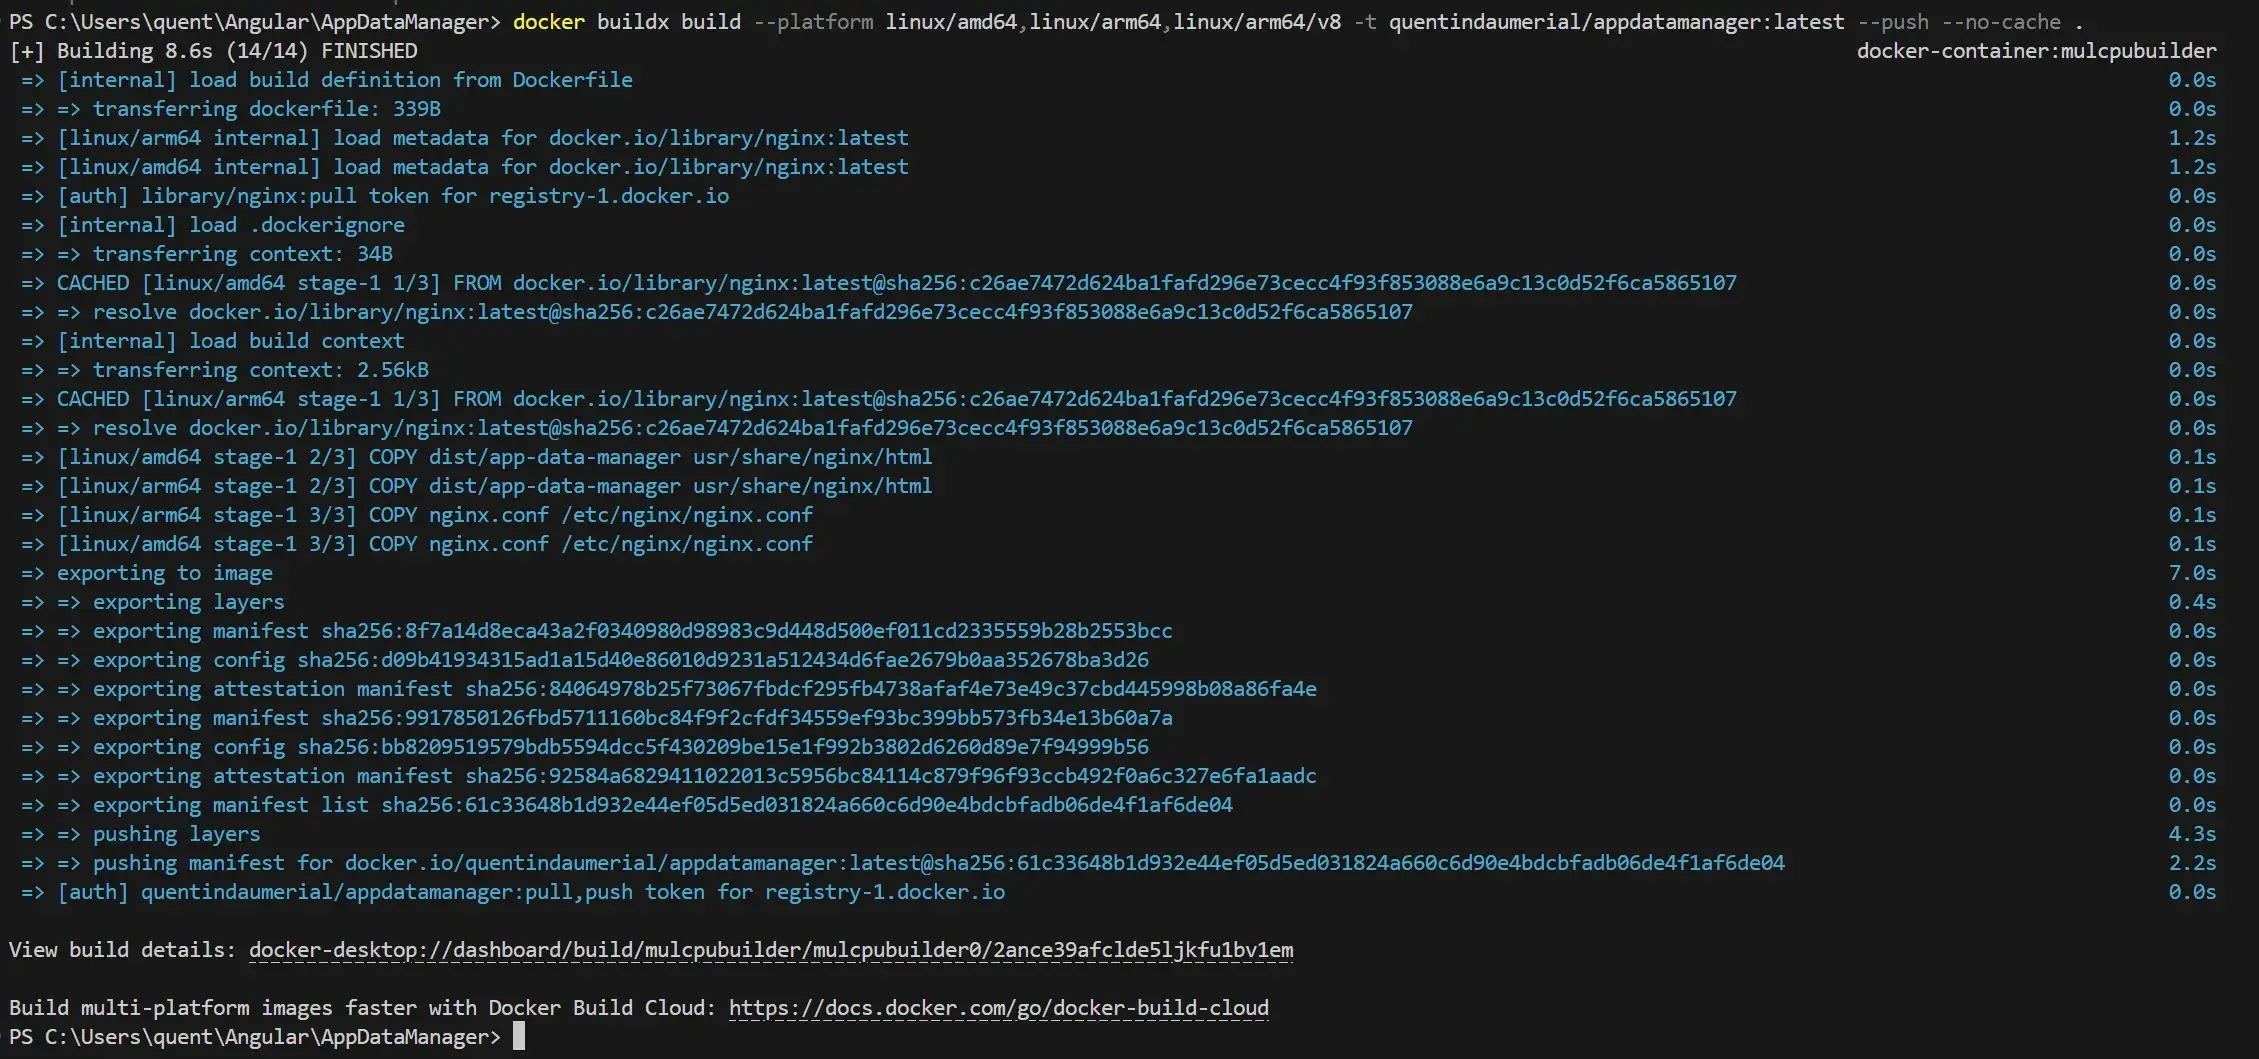Click the 'quentindaumerial/appdatamanager:latest' tag in command
2259x1059 pixels.
(1616, 22)
